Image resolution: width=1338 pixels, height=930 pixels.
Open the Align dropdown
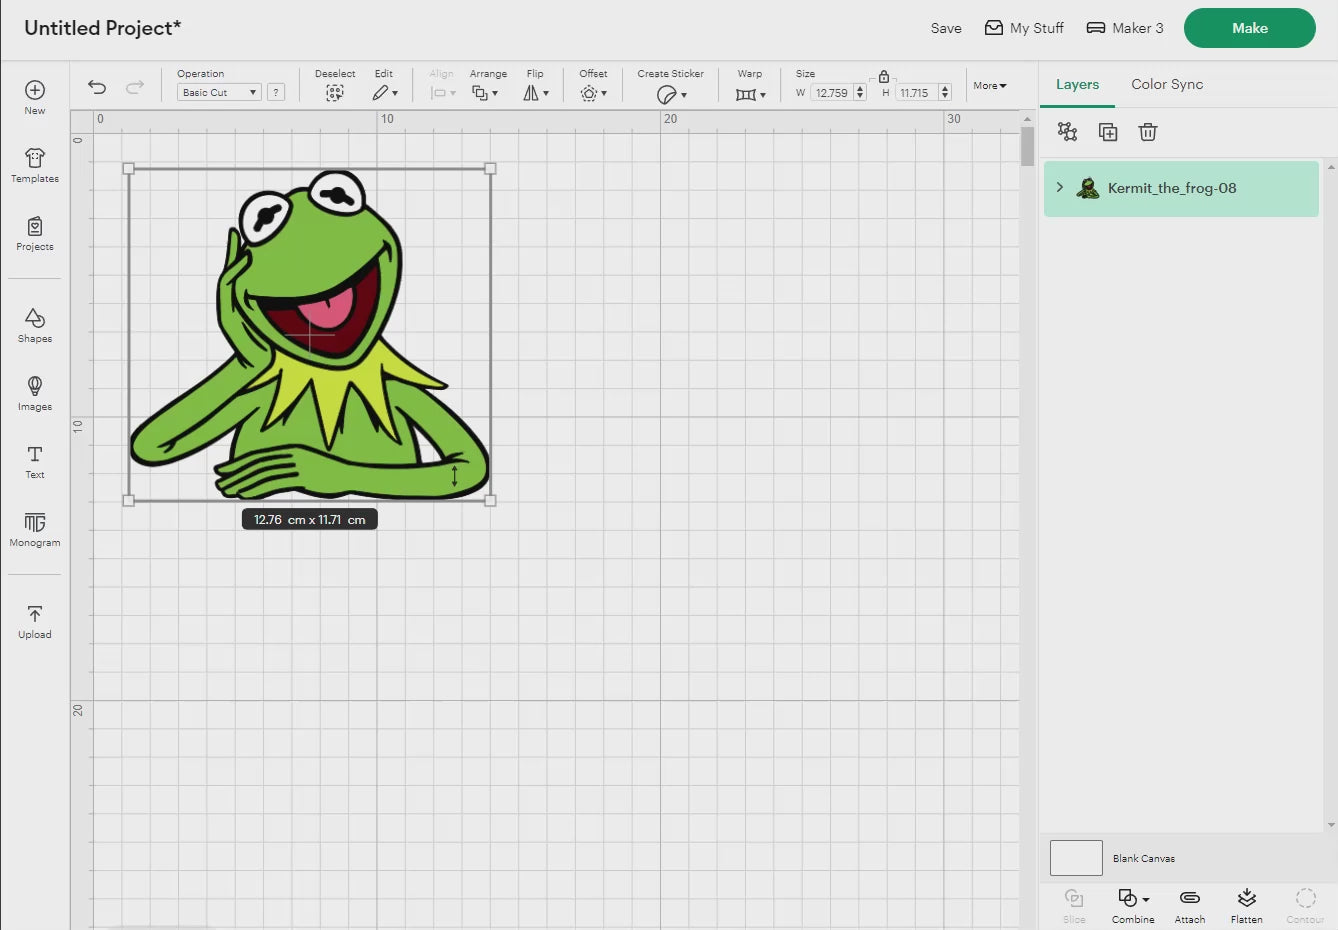click(442, 93)
